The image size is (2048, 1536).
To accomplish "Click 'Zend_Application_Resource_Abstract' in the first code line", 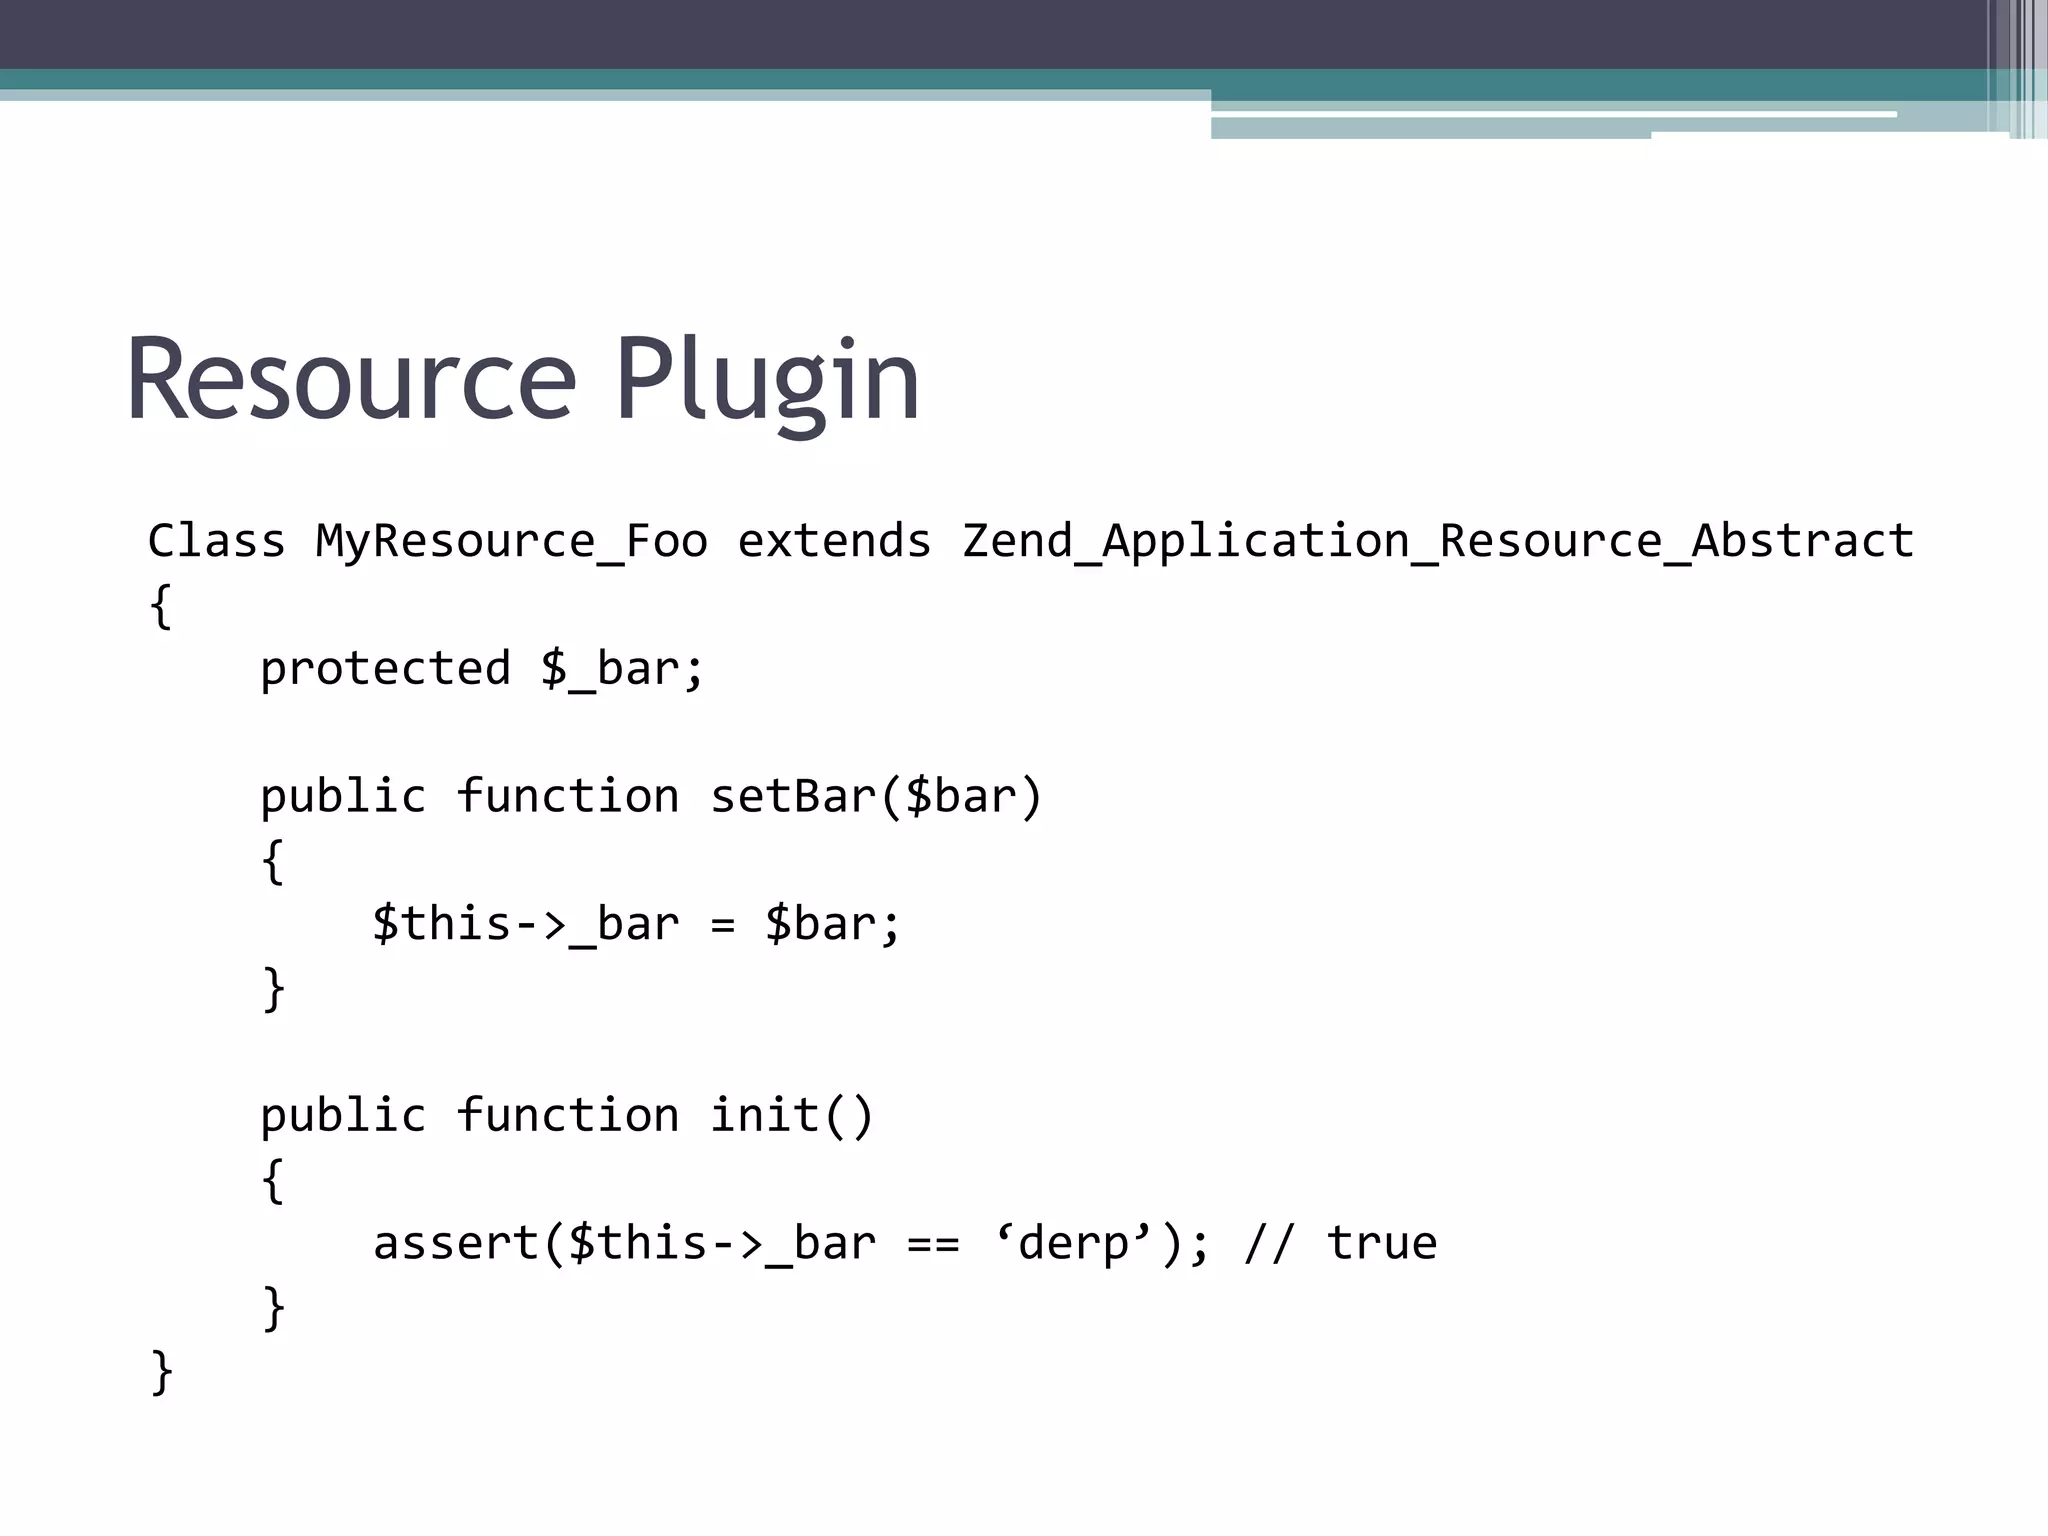I will (x=1437, y=541).
